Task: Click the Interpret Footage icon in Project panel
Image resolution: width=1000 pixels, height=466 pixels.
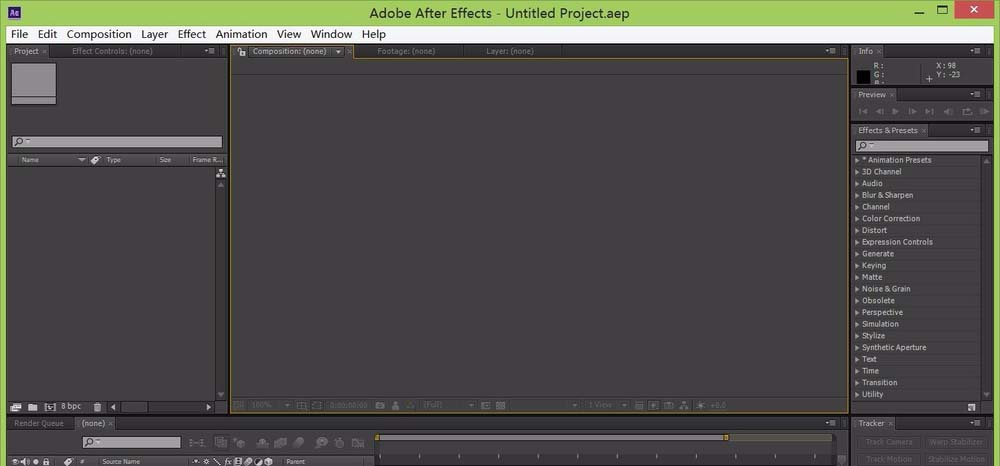Action: coord(16,407)
